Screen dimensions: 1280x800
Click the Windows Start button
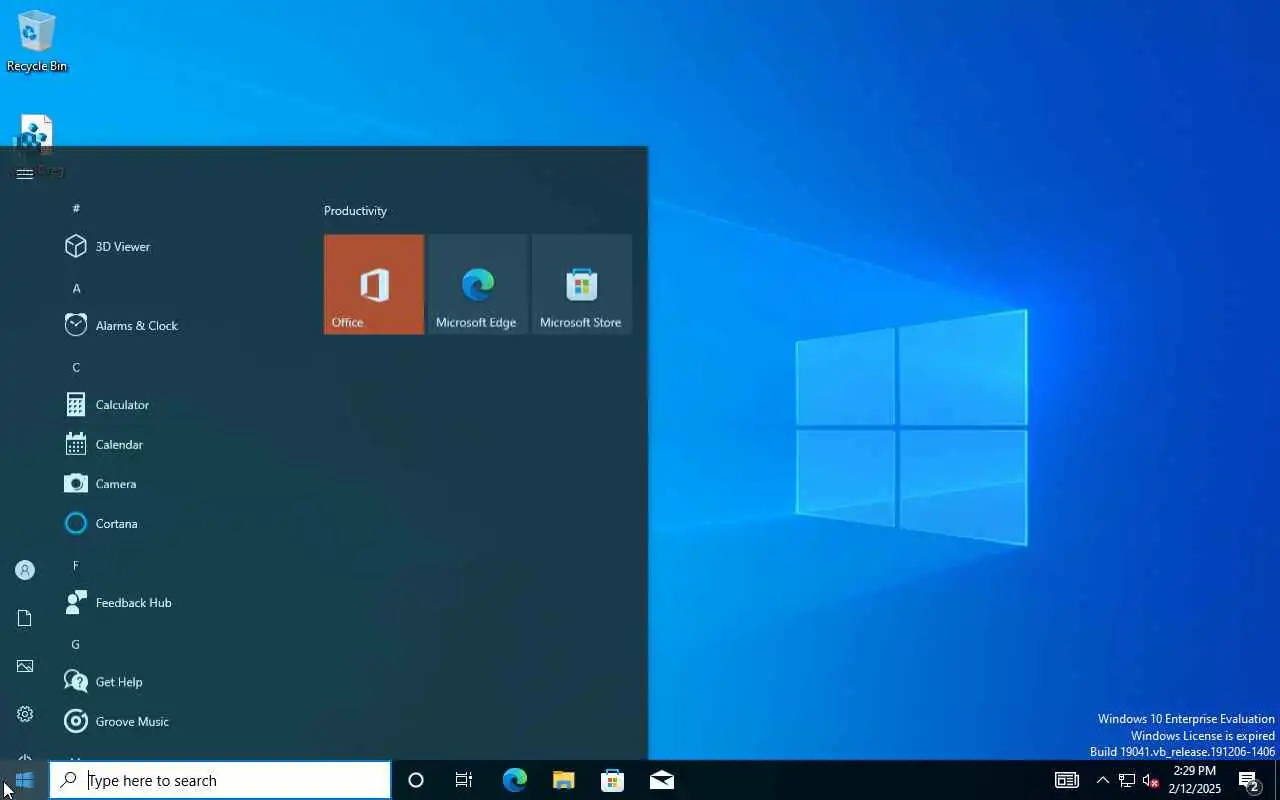point(24,780)
